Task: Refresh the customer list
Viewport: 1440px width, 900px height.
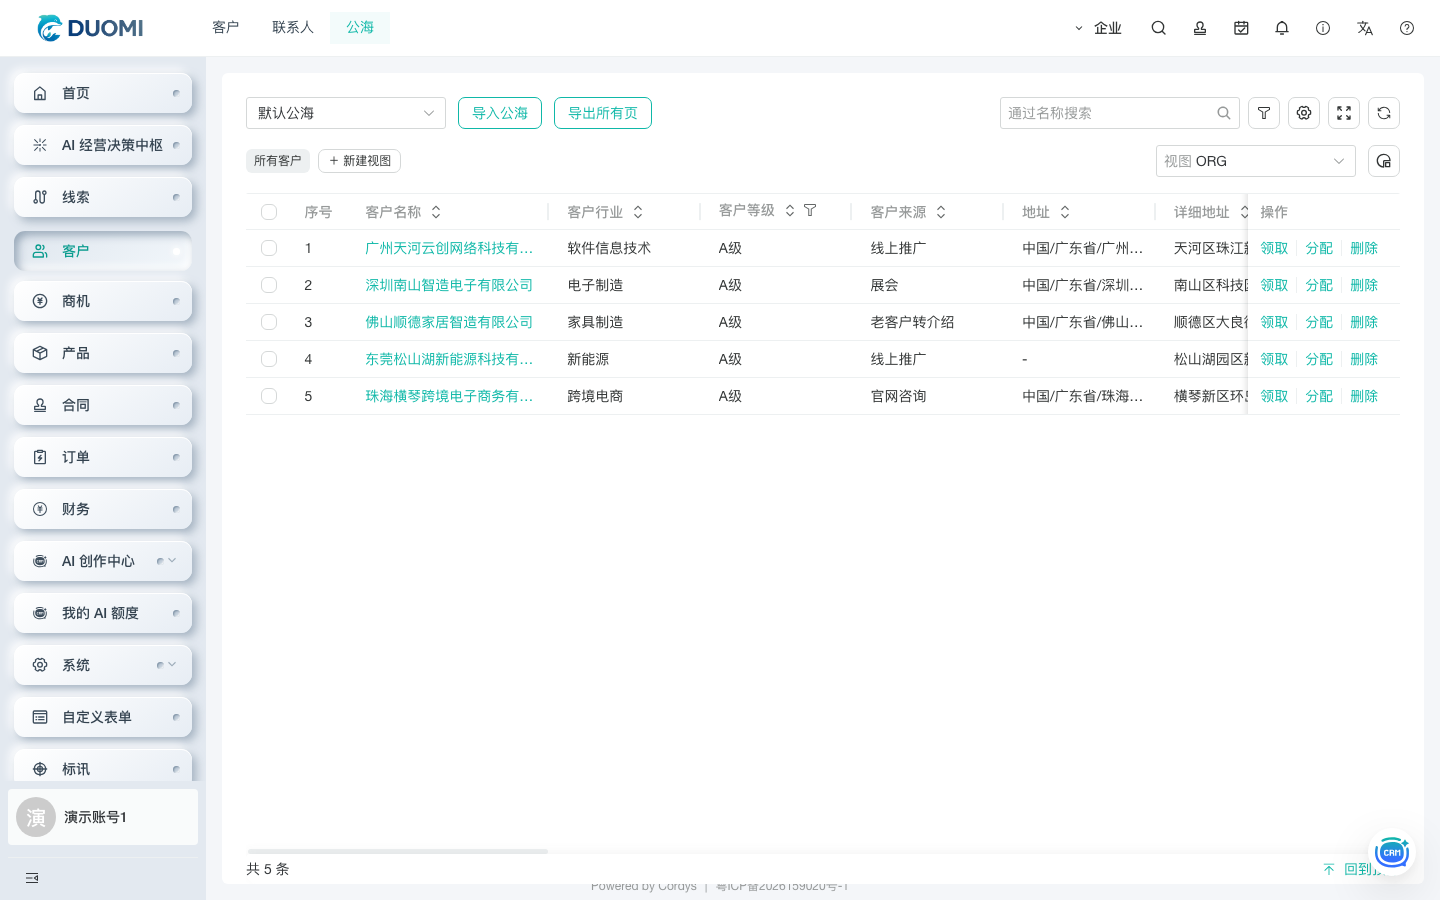Action: 1384,113
